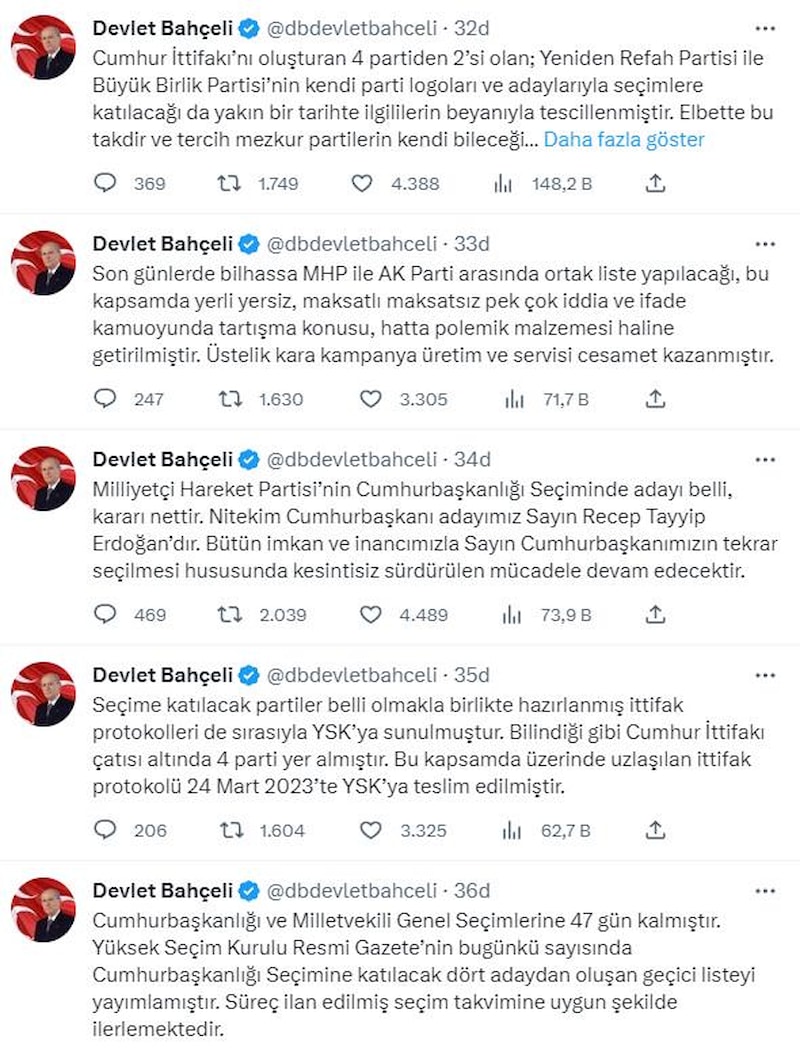Like the tweet with 3.325 likes
The width and height of the screenshot is (800, 1051).
point(371,830)
